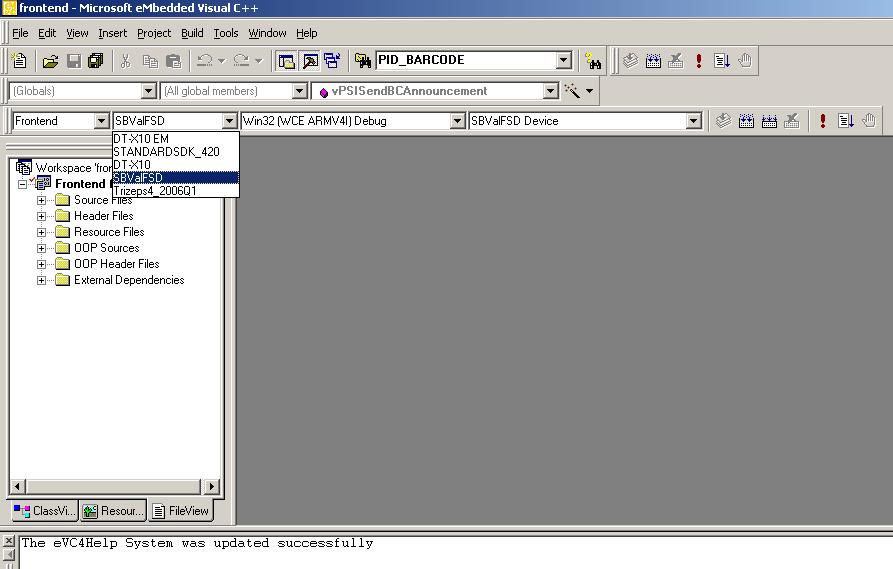Screen dimensions: 893x569
Task: Toggle the Output window button
Action: click(309, 61)
